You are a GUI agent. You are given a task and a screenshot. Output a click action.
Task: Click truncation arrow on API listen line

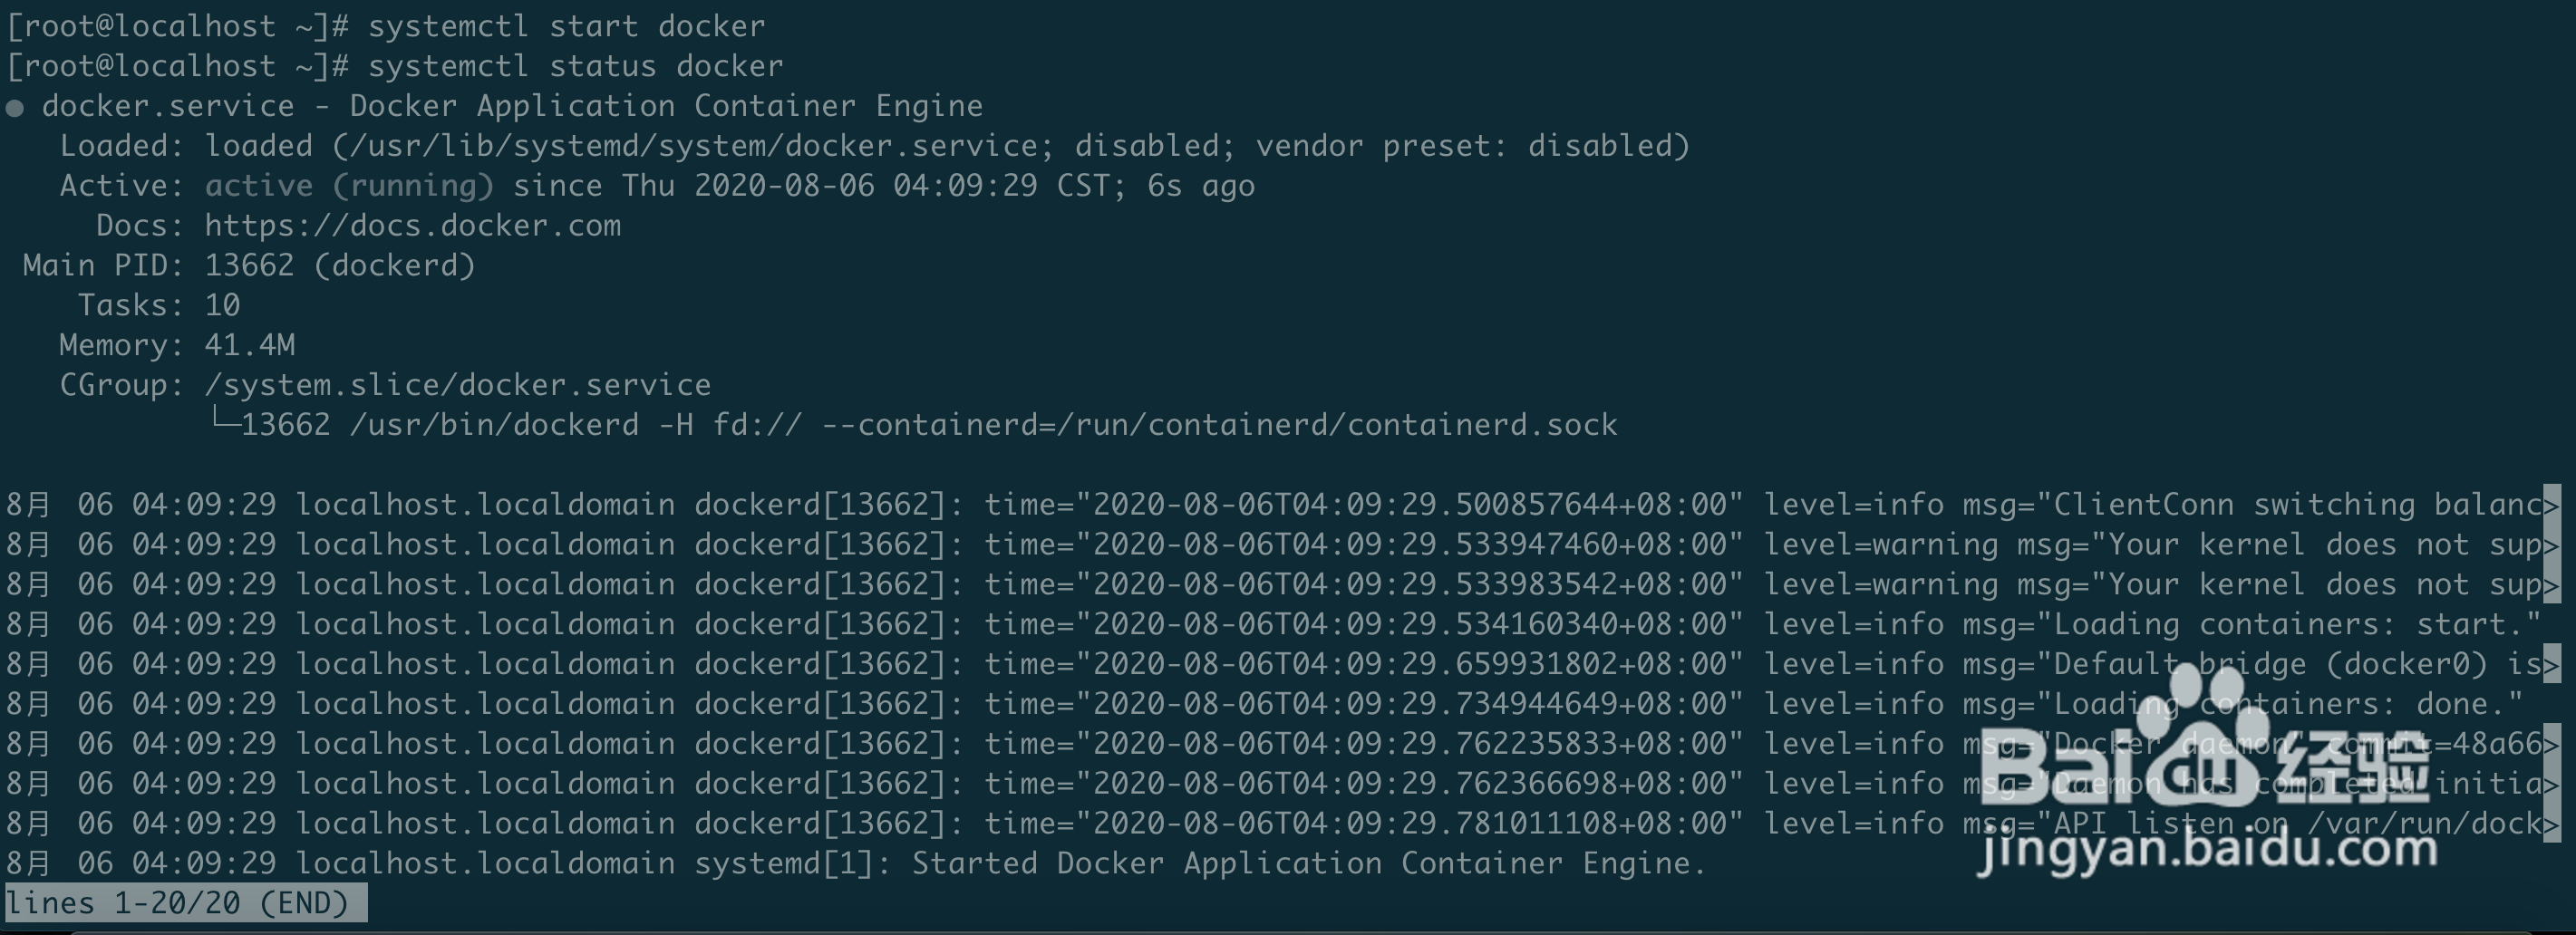pos(2552,823)
